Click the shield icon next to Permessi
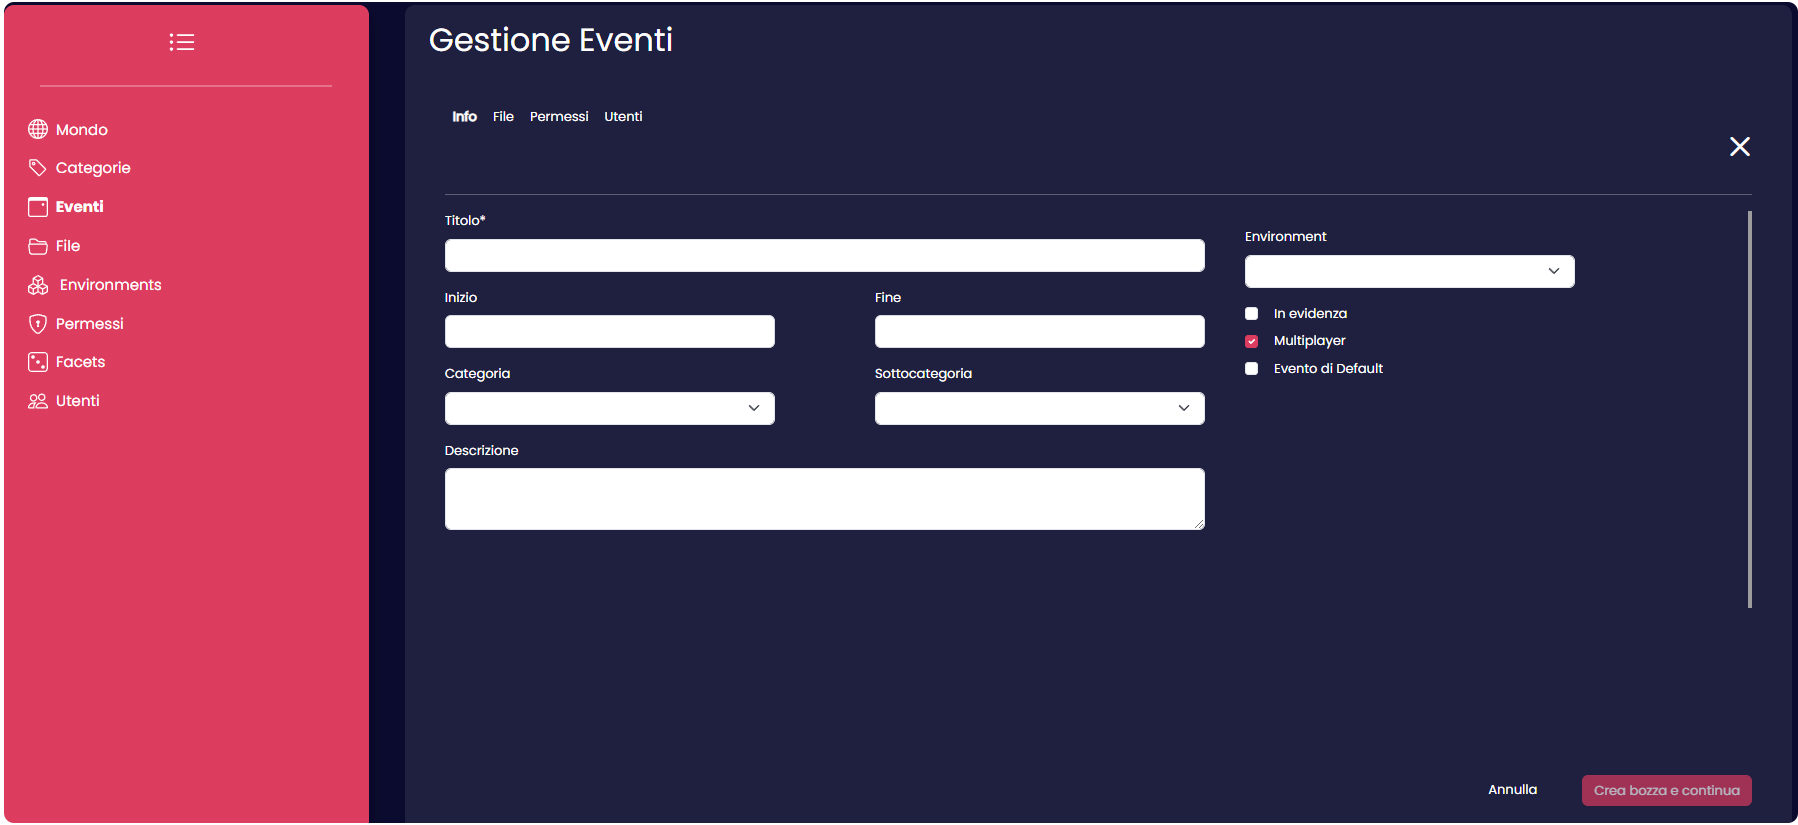Viewport: 1798px width, 825px height. (38, 323)
